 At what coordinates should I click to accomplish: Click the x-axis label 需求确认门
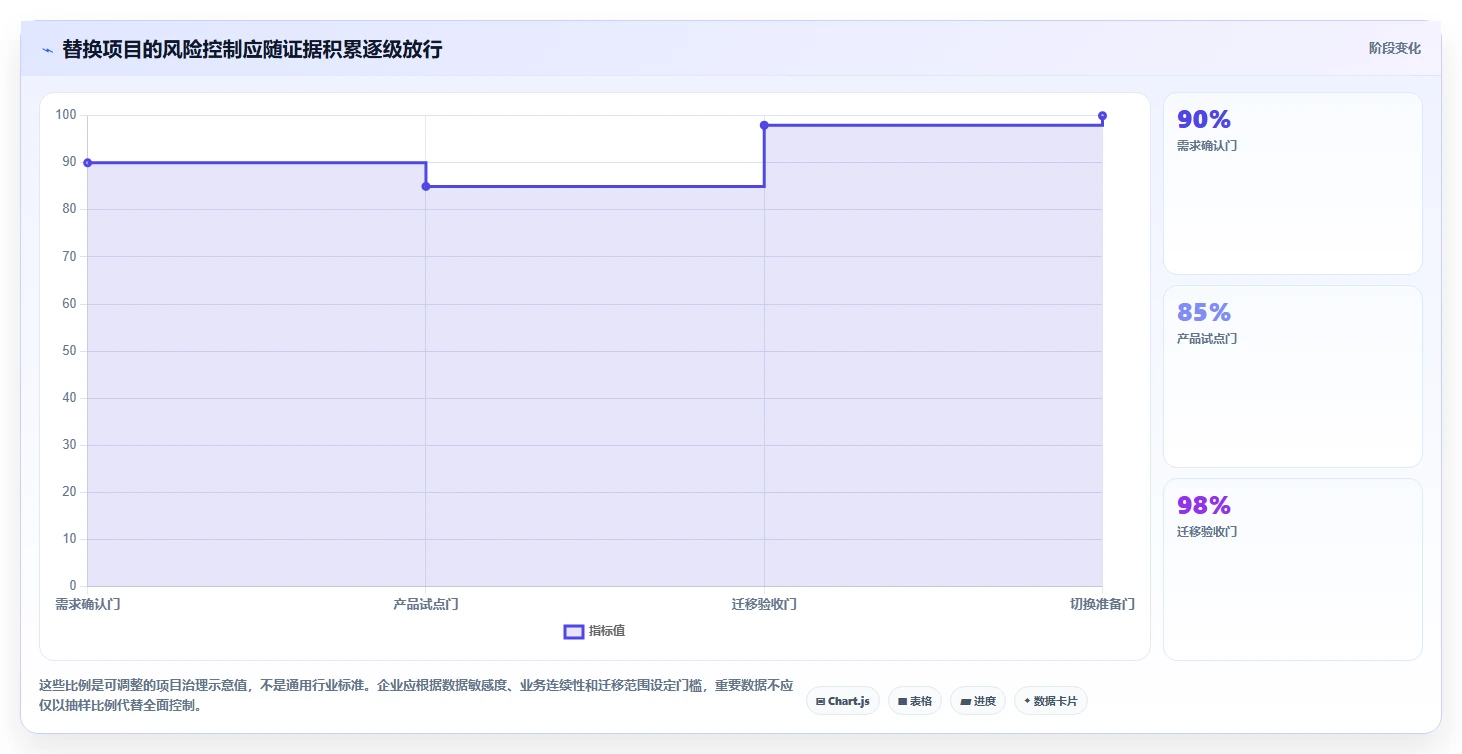(x=88, y=604)
